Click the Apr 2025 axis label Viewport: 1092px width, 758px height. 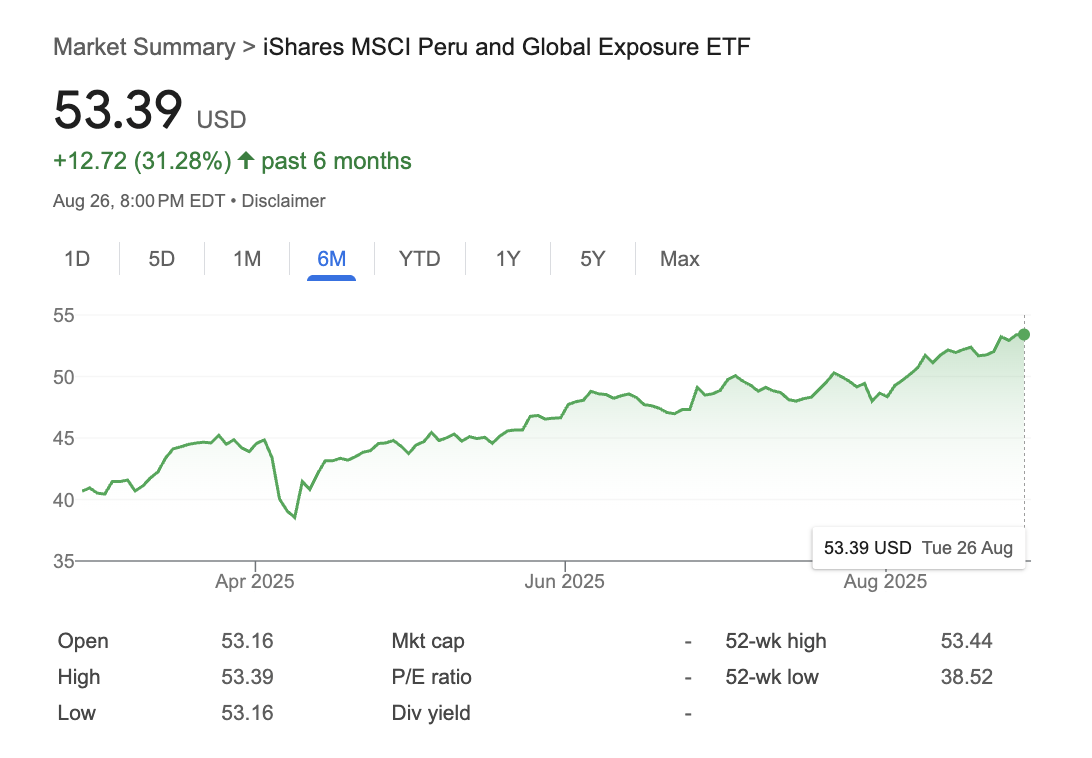[x=255, y=581]
